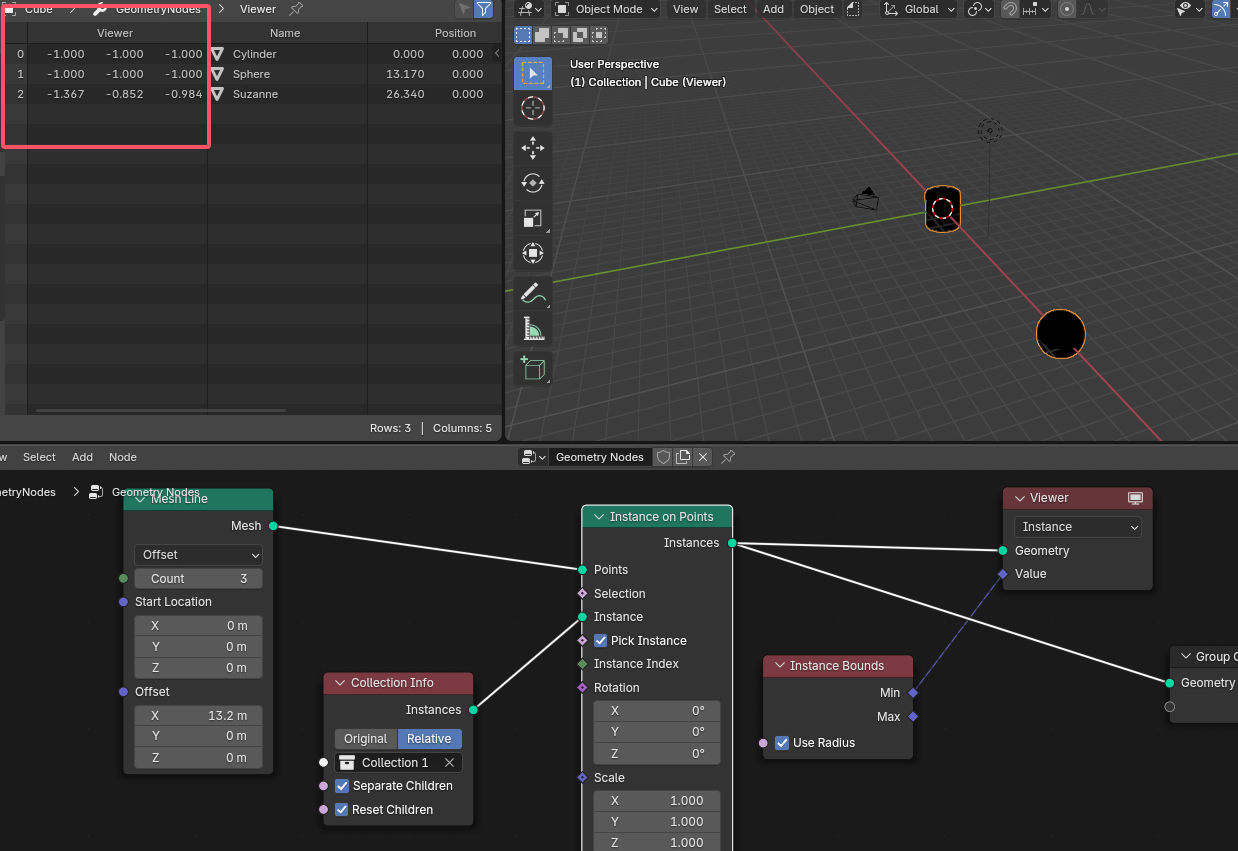Open the node editor Add menu
This screenshot has width=1238, height=851.
[x=83, y=457]
